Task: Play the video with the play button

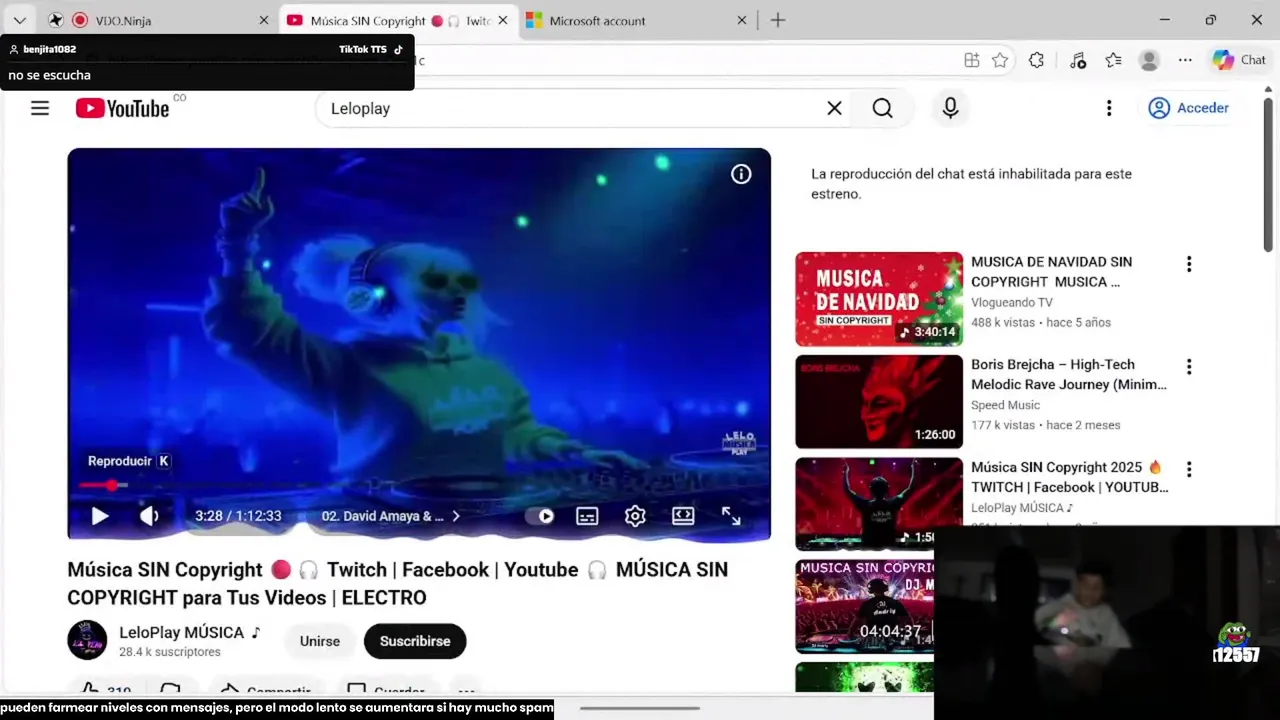Action: point(100,516)
